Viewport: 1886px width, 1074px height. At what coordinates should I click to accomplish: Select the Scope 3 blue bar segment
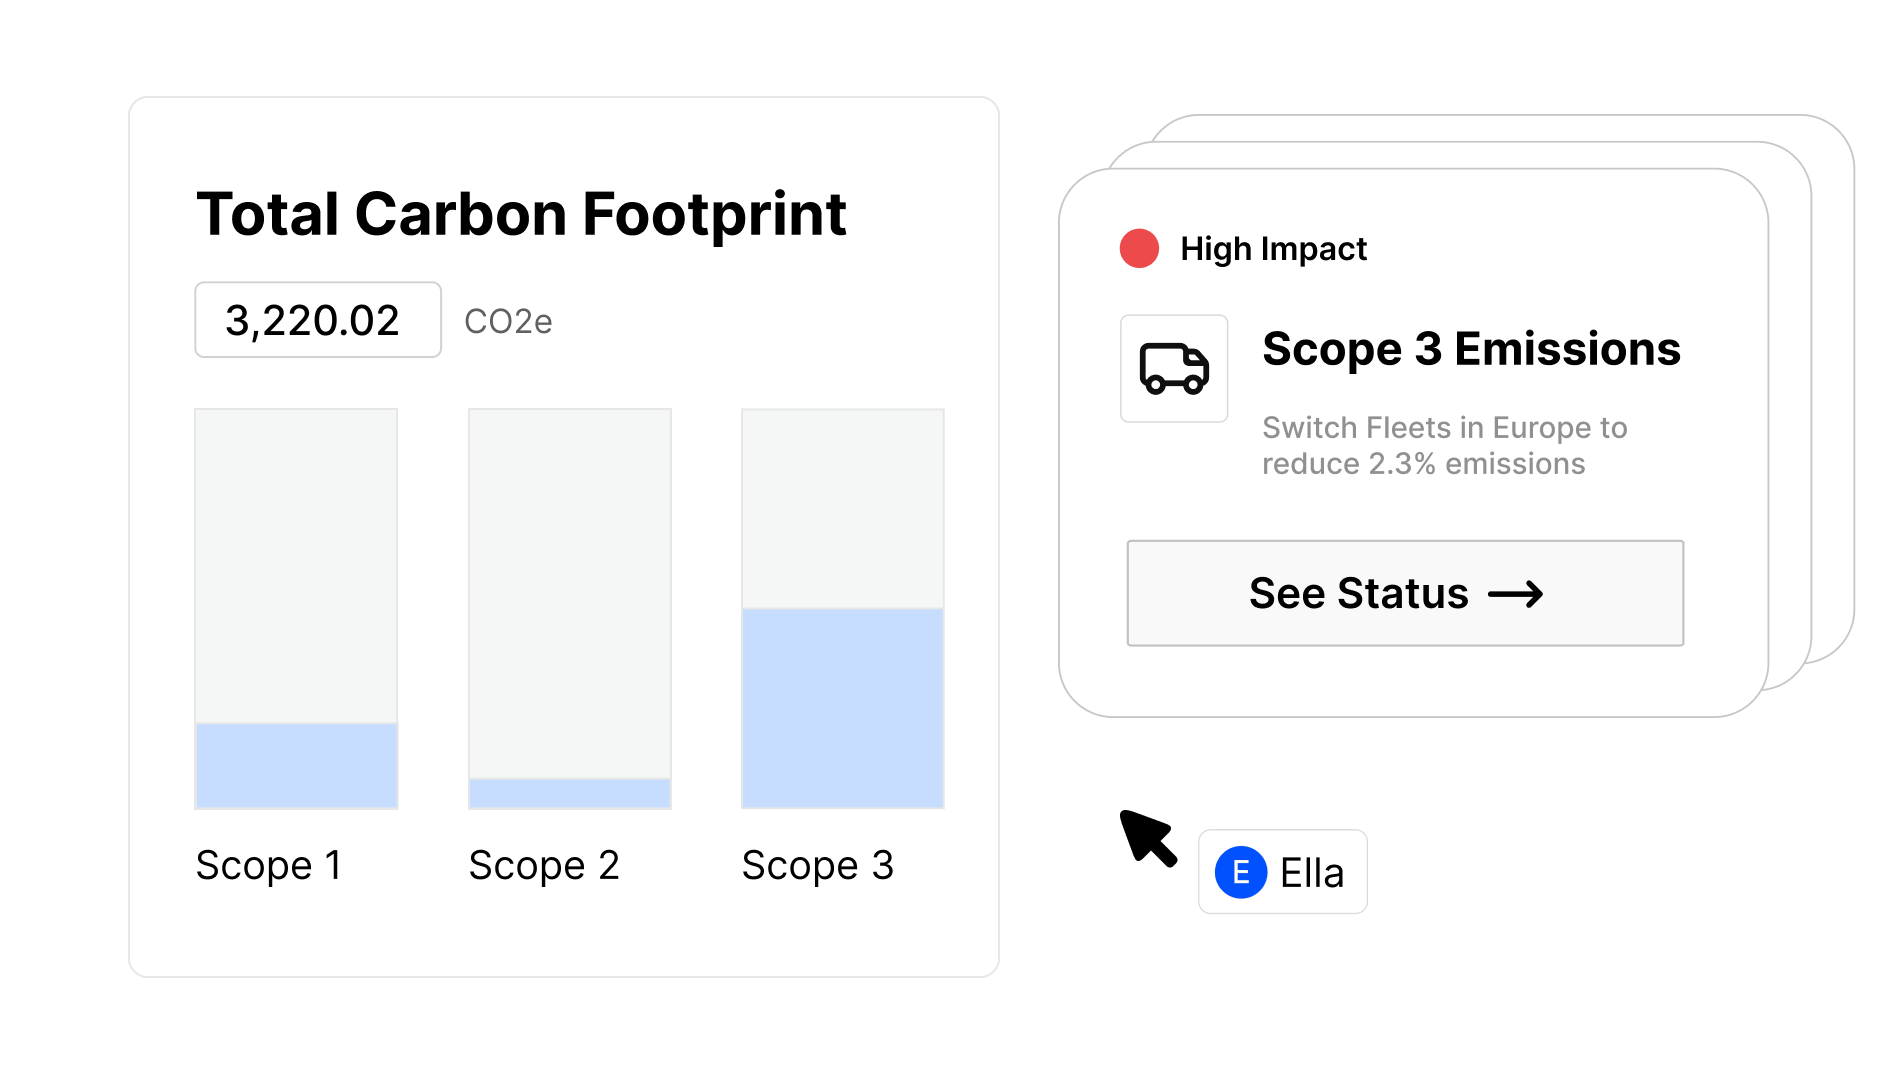(x=843, y=708)
